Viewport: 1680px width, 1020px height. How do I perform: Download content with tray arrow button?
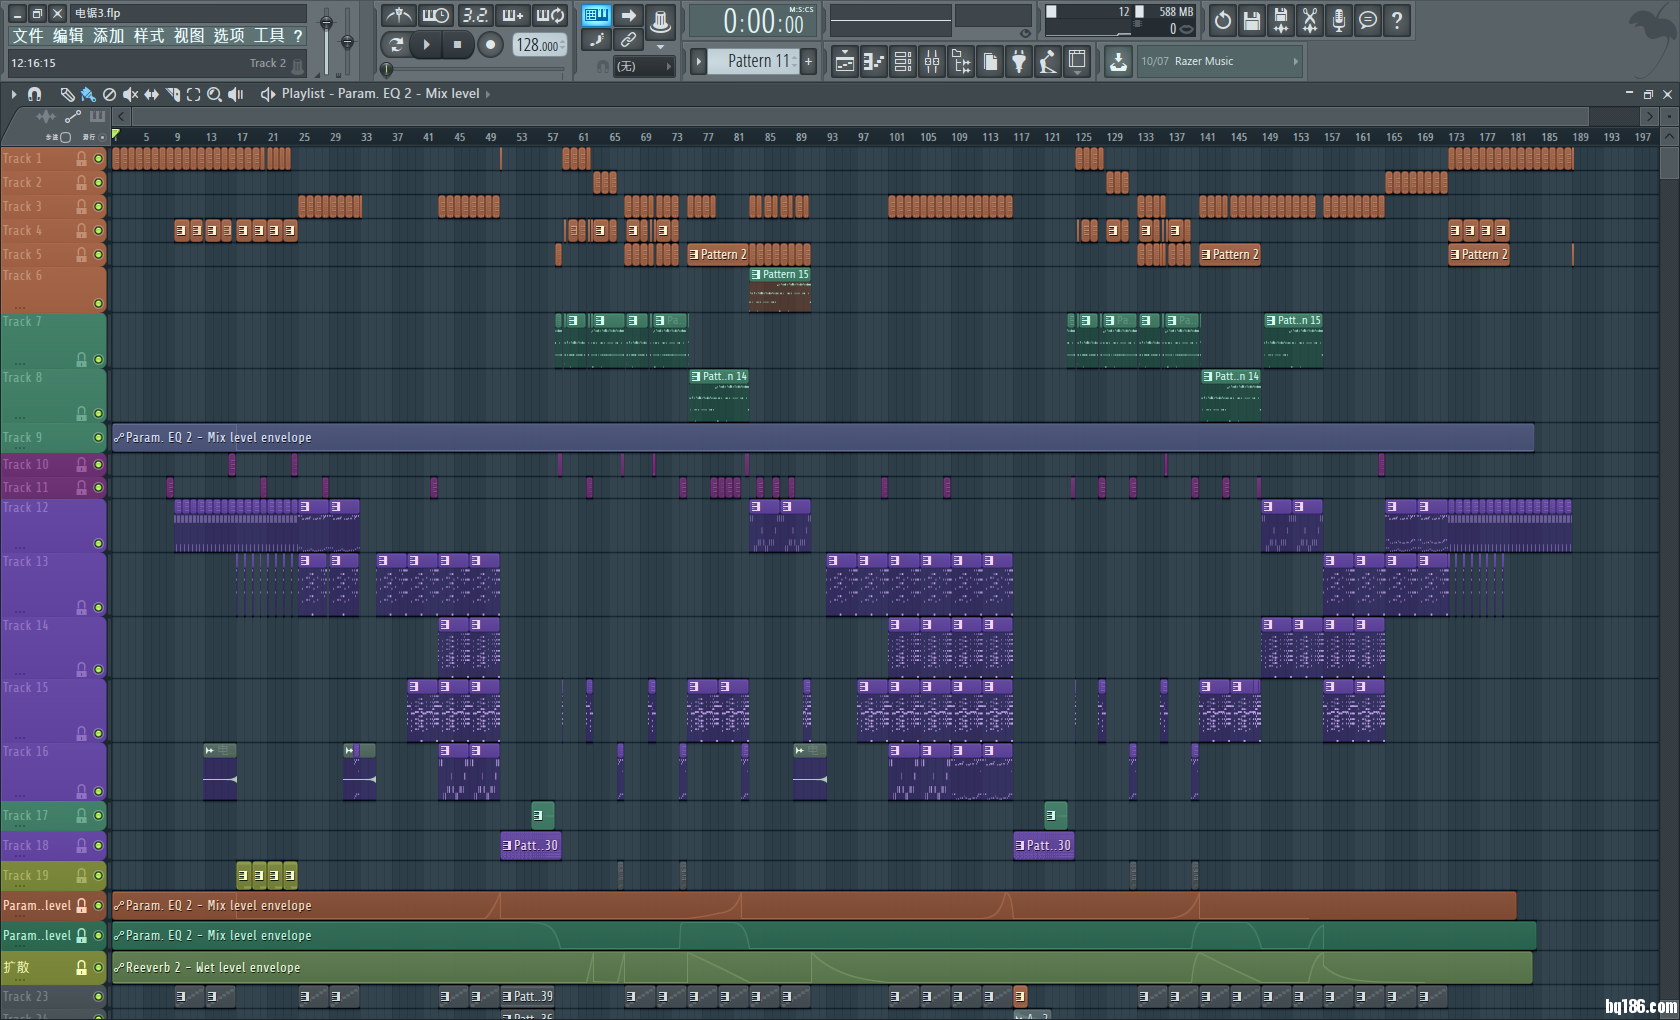click(x=1118, y=62)
